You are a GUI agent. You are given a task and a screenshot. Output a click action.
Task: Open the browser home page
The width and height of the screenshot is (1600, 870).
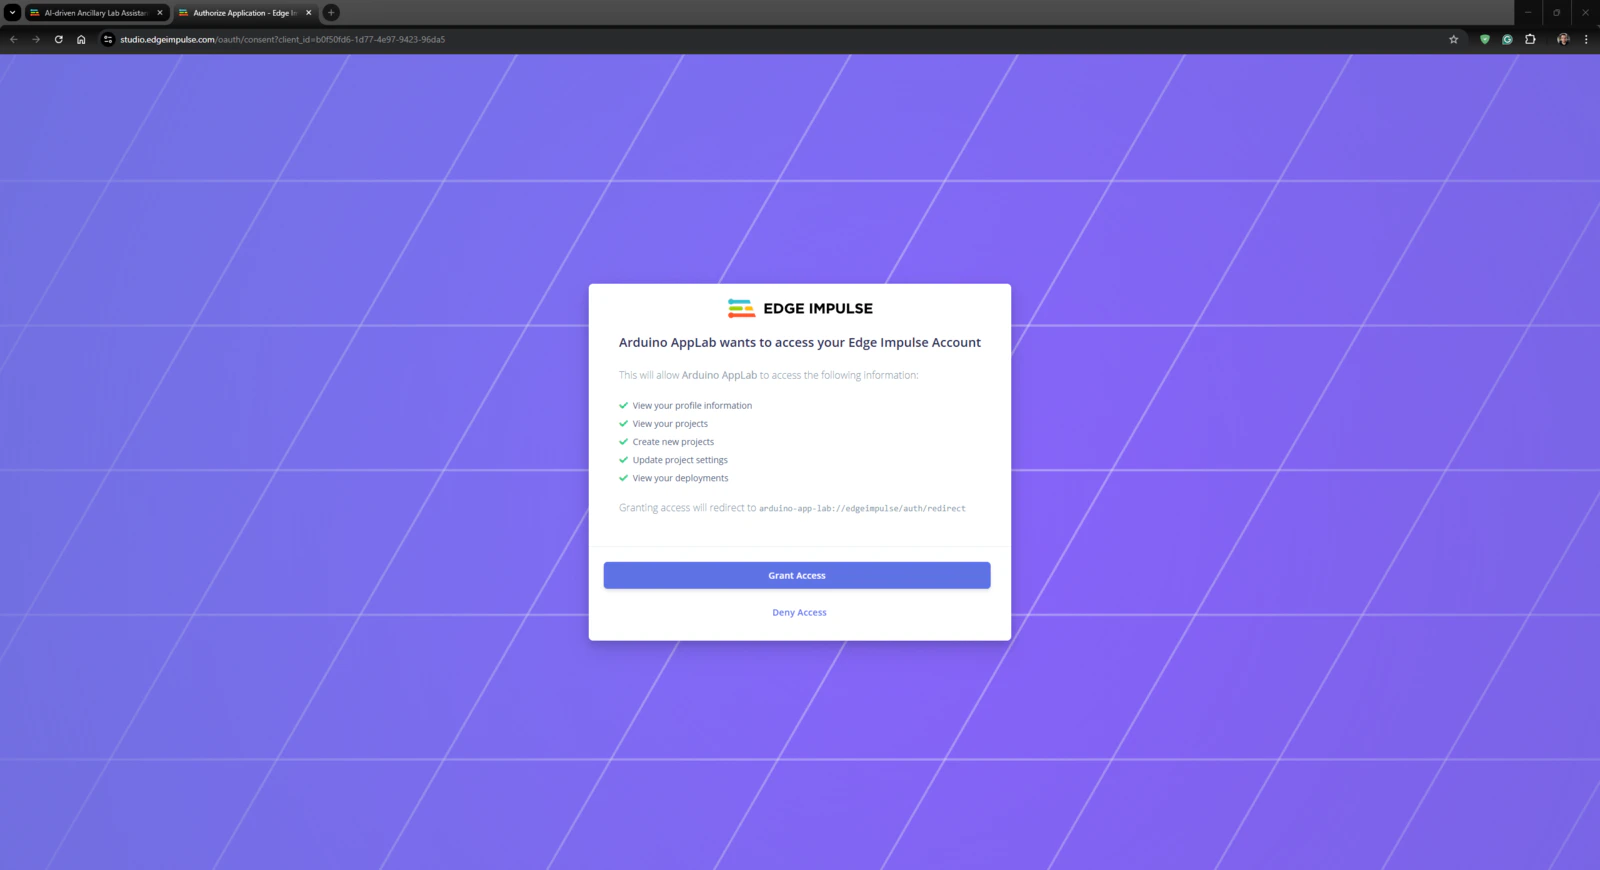(81, 40)
